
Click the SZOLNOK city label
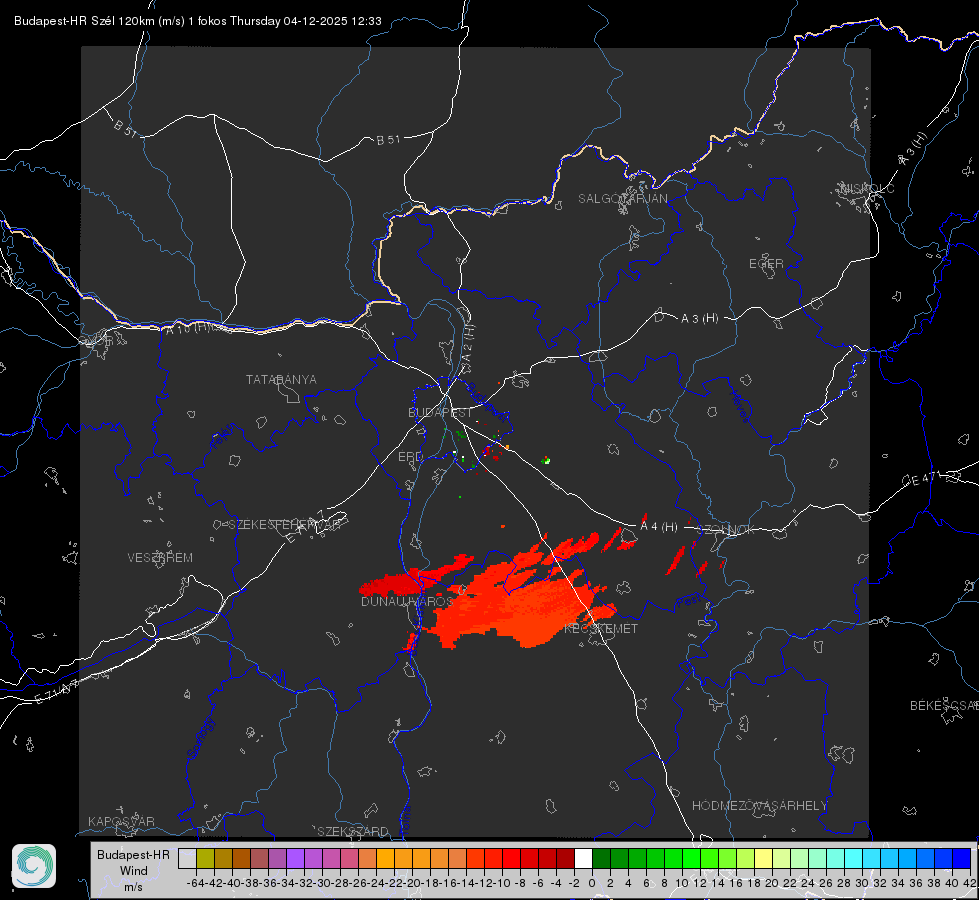pos(726,530)
